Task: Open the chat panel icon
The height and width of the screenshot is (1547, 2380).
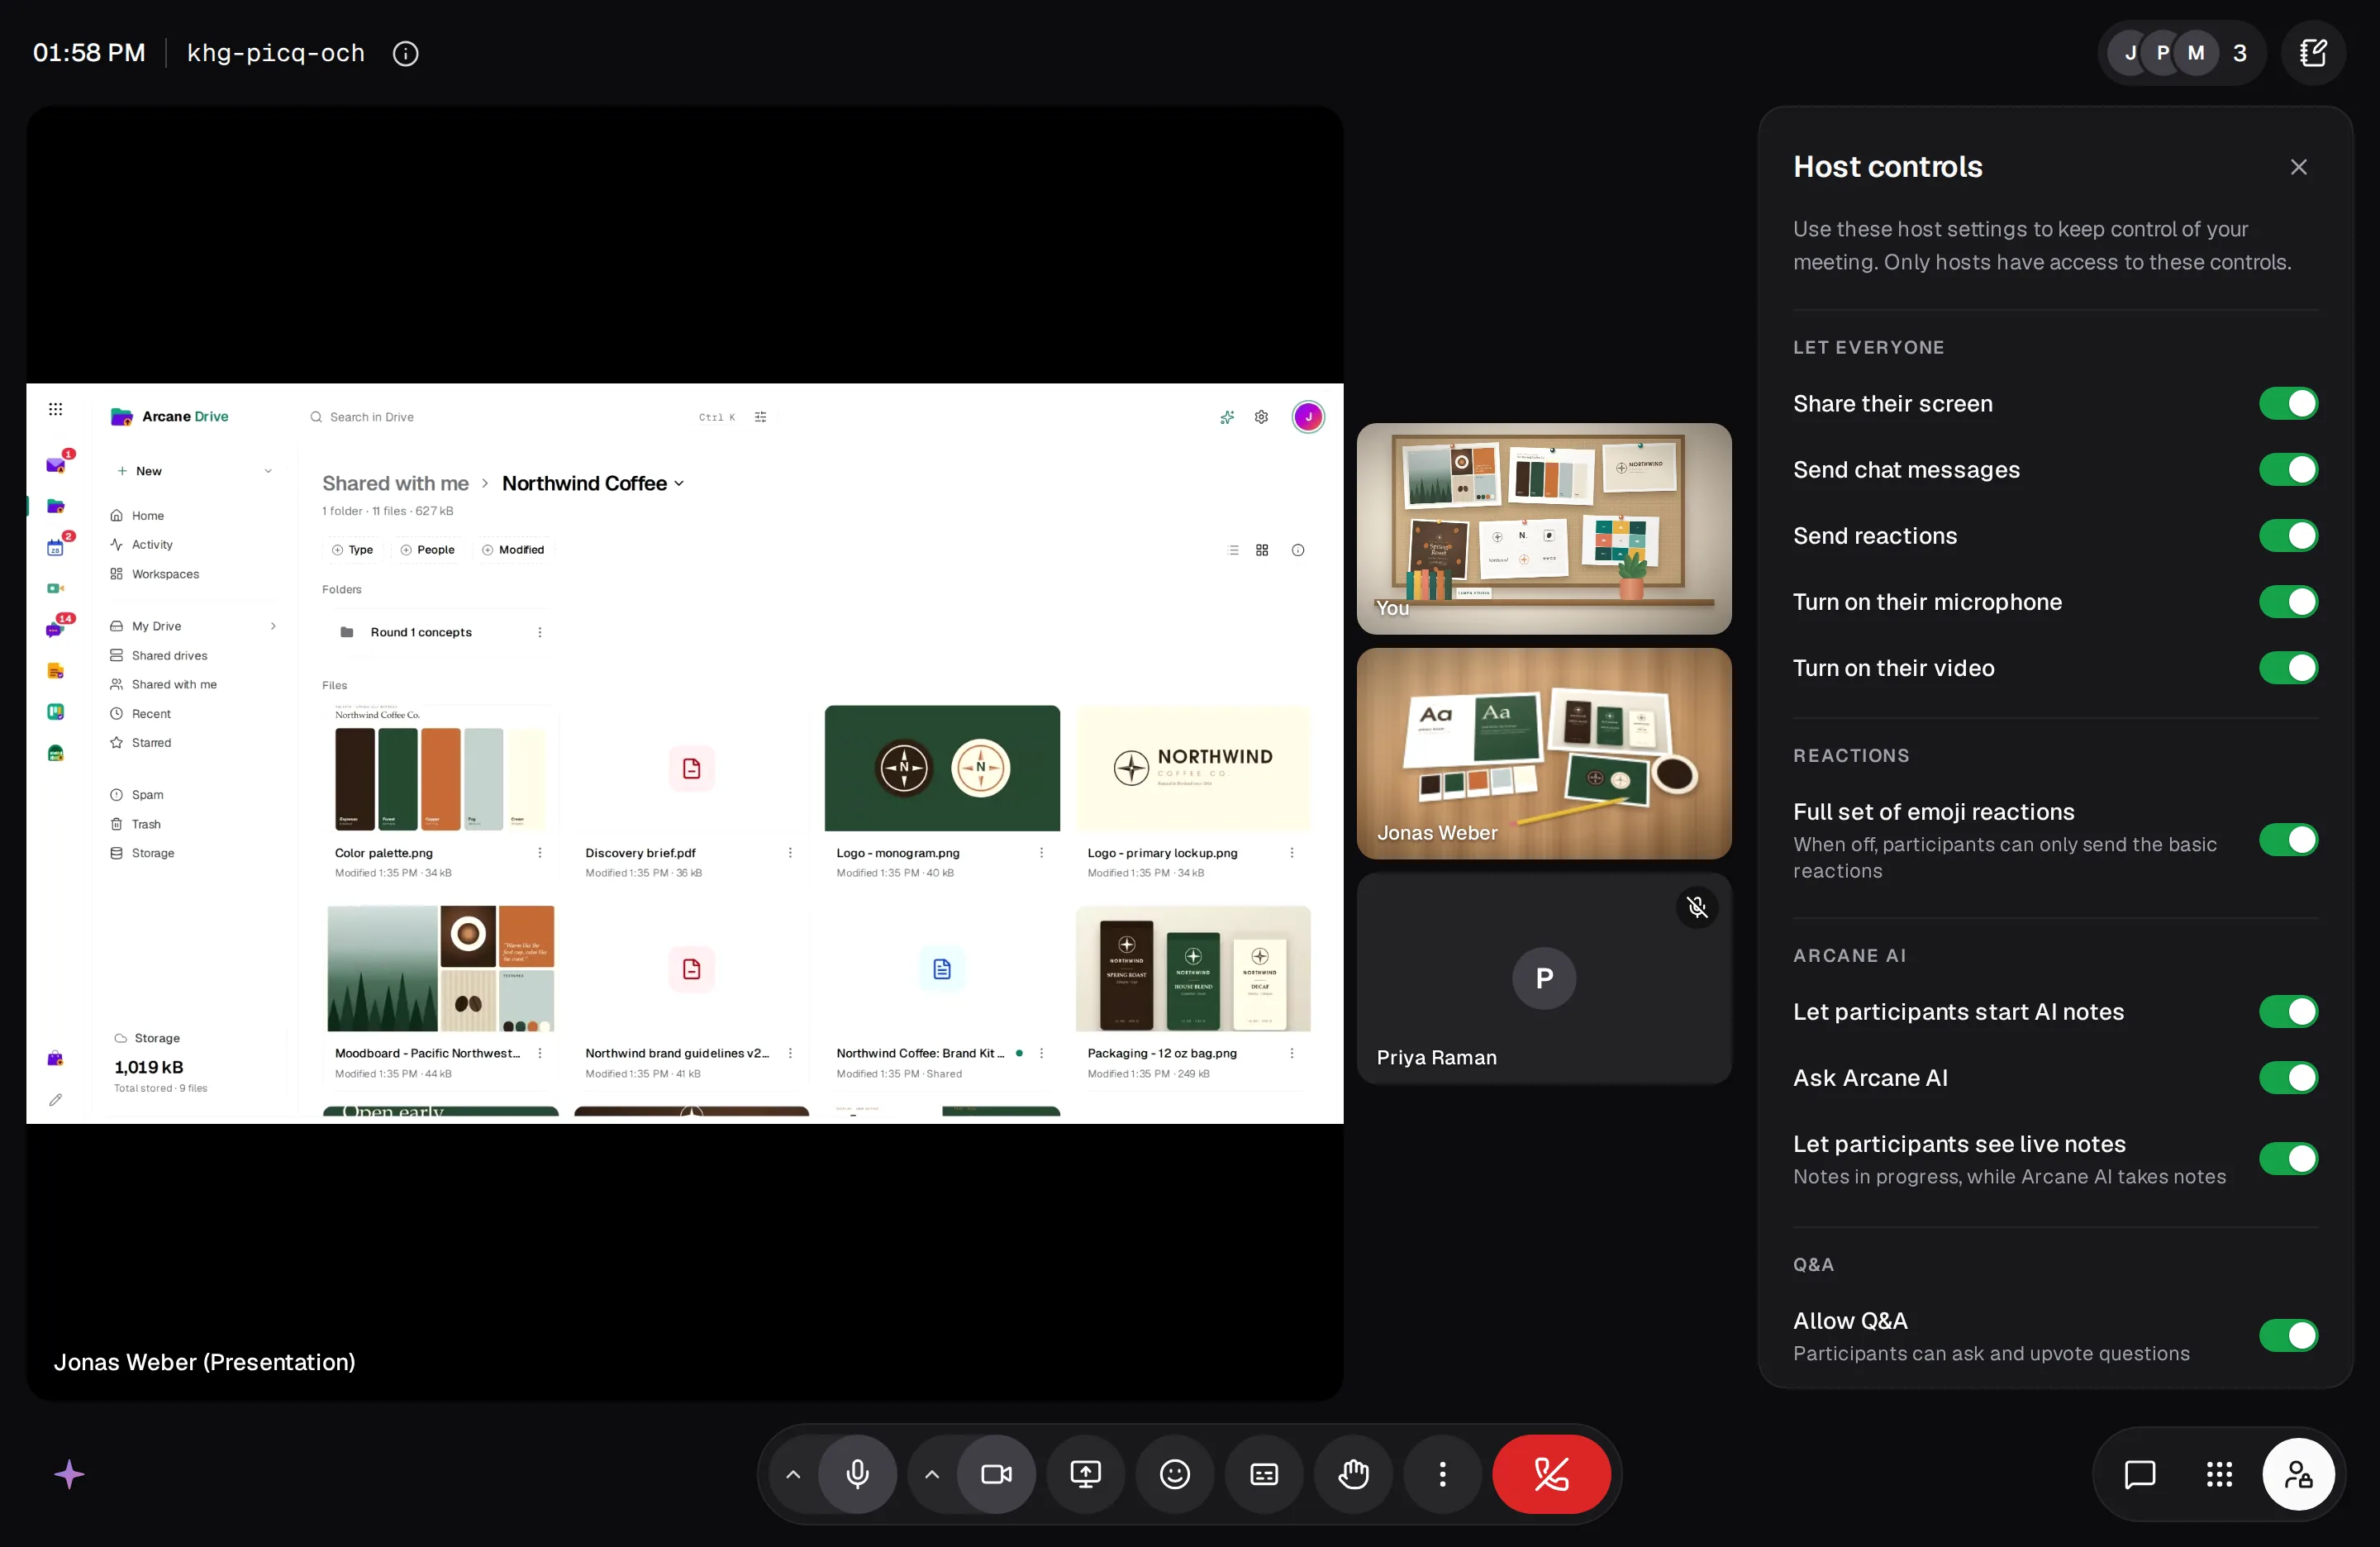Action: click(2139, 1473)
